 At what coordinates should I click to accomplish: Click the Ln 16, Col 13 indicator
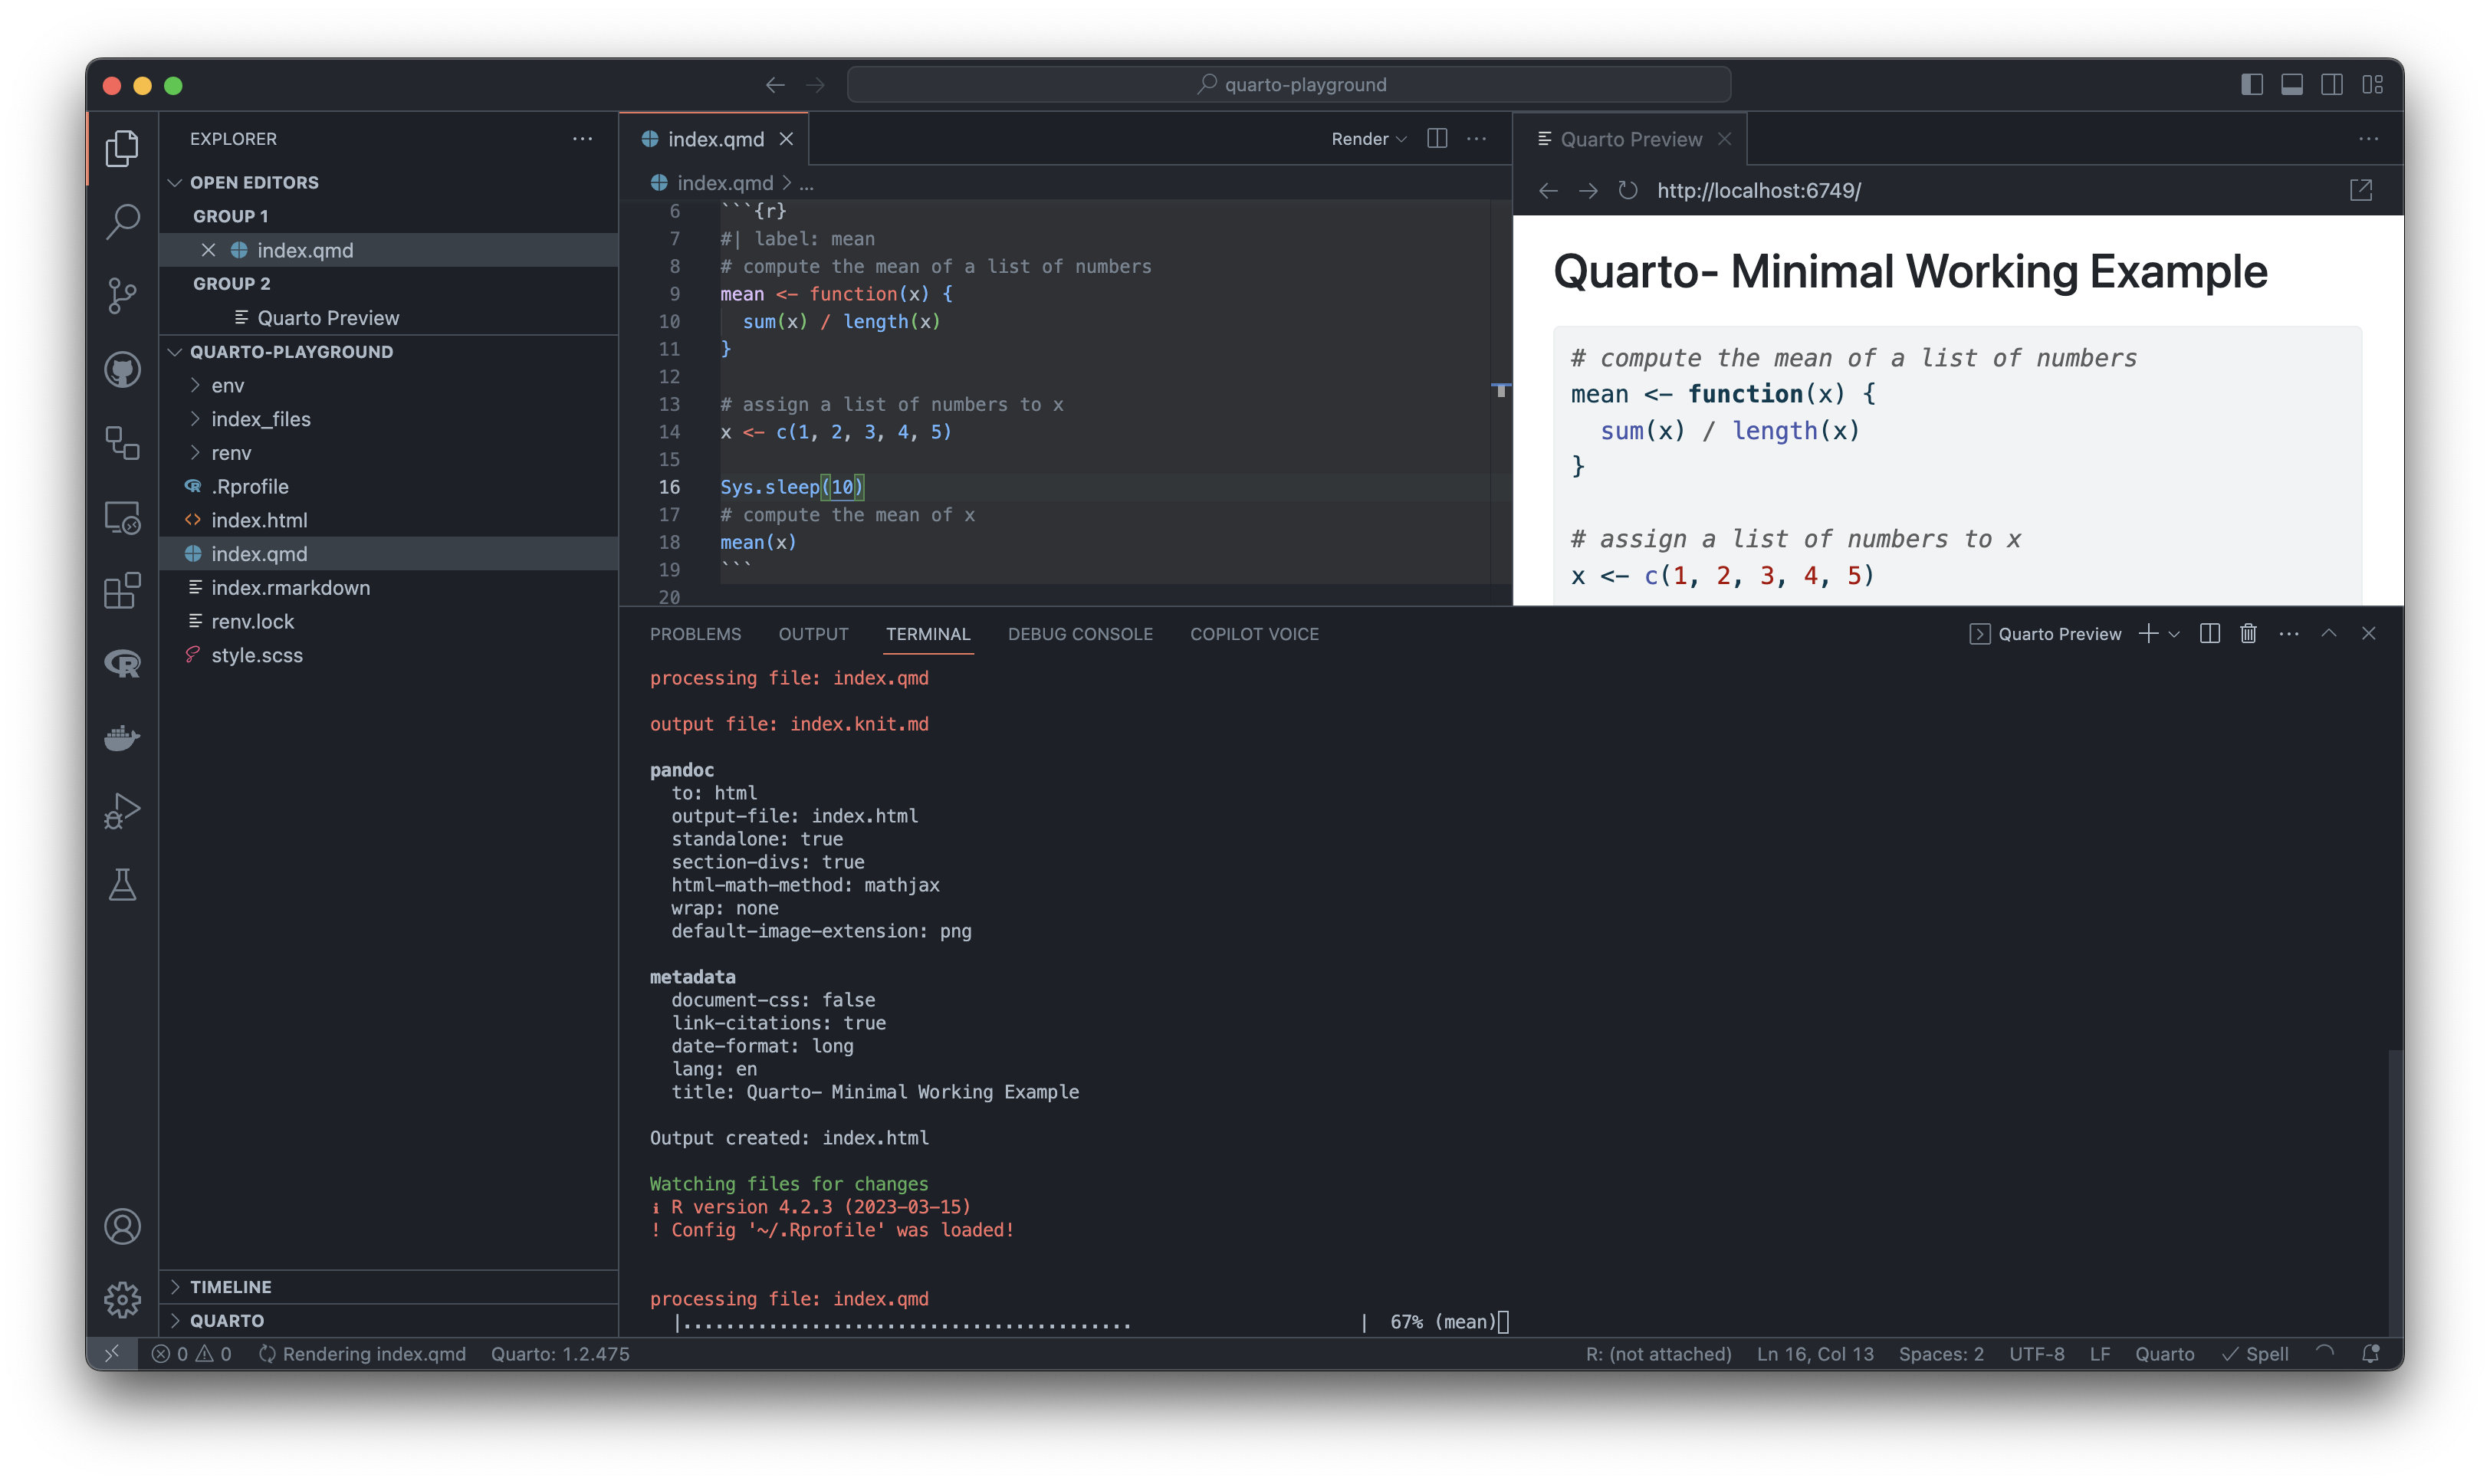tap(1814, 1353)
